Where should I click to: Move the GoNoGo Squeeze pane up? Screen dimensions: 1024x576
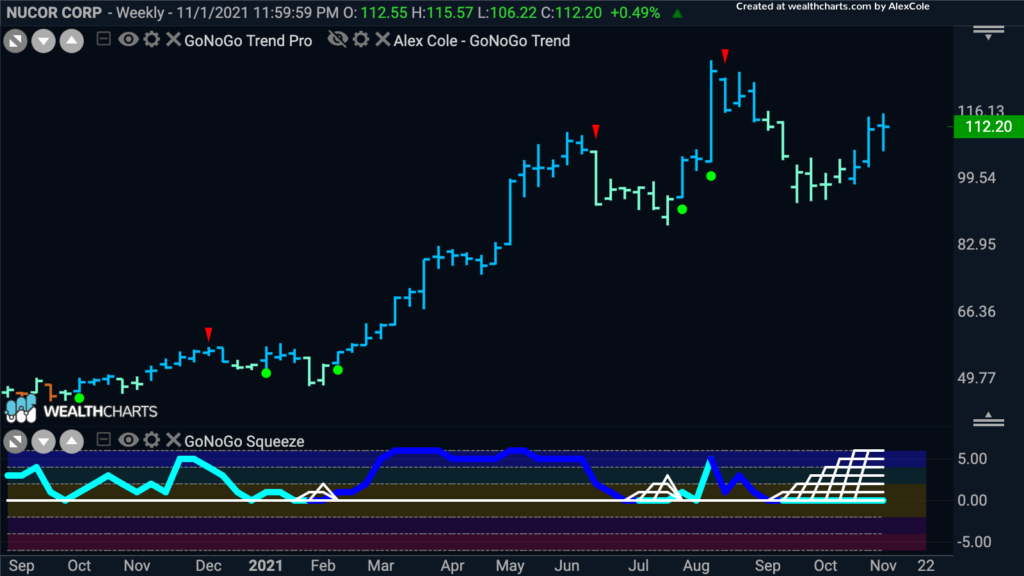(72, 442)
